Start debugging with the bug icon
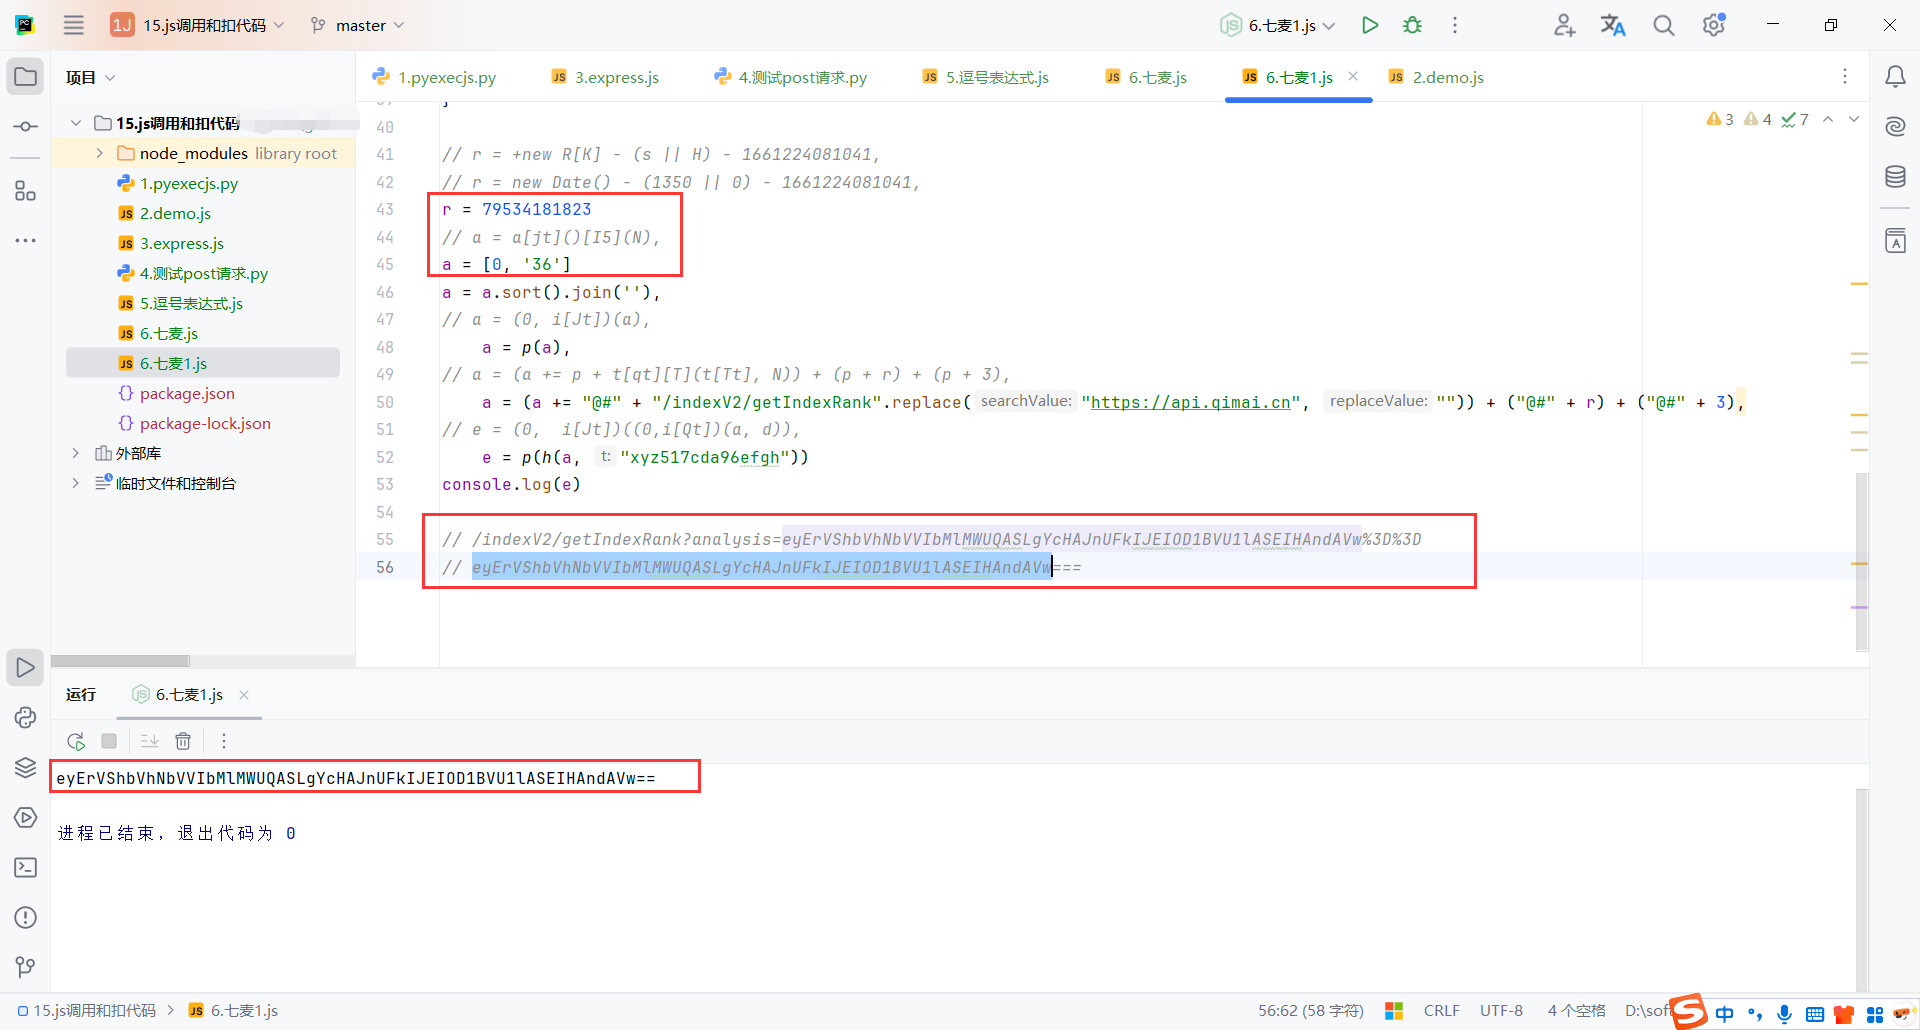Screen dimensions: 1920x1030 [x=1412, y=25]
